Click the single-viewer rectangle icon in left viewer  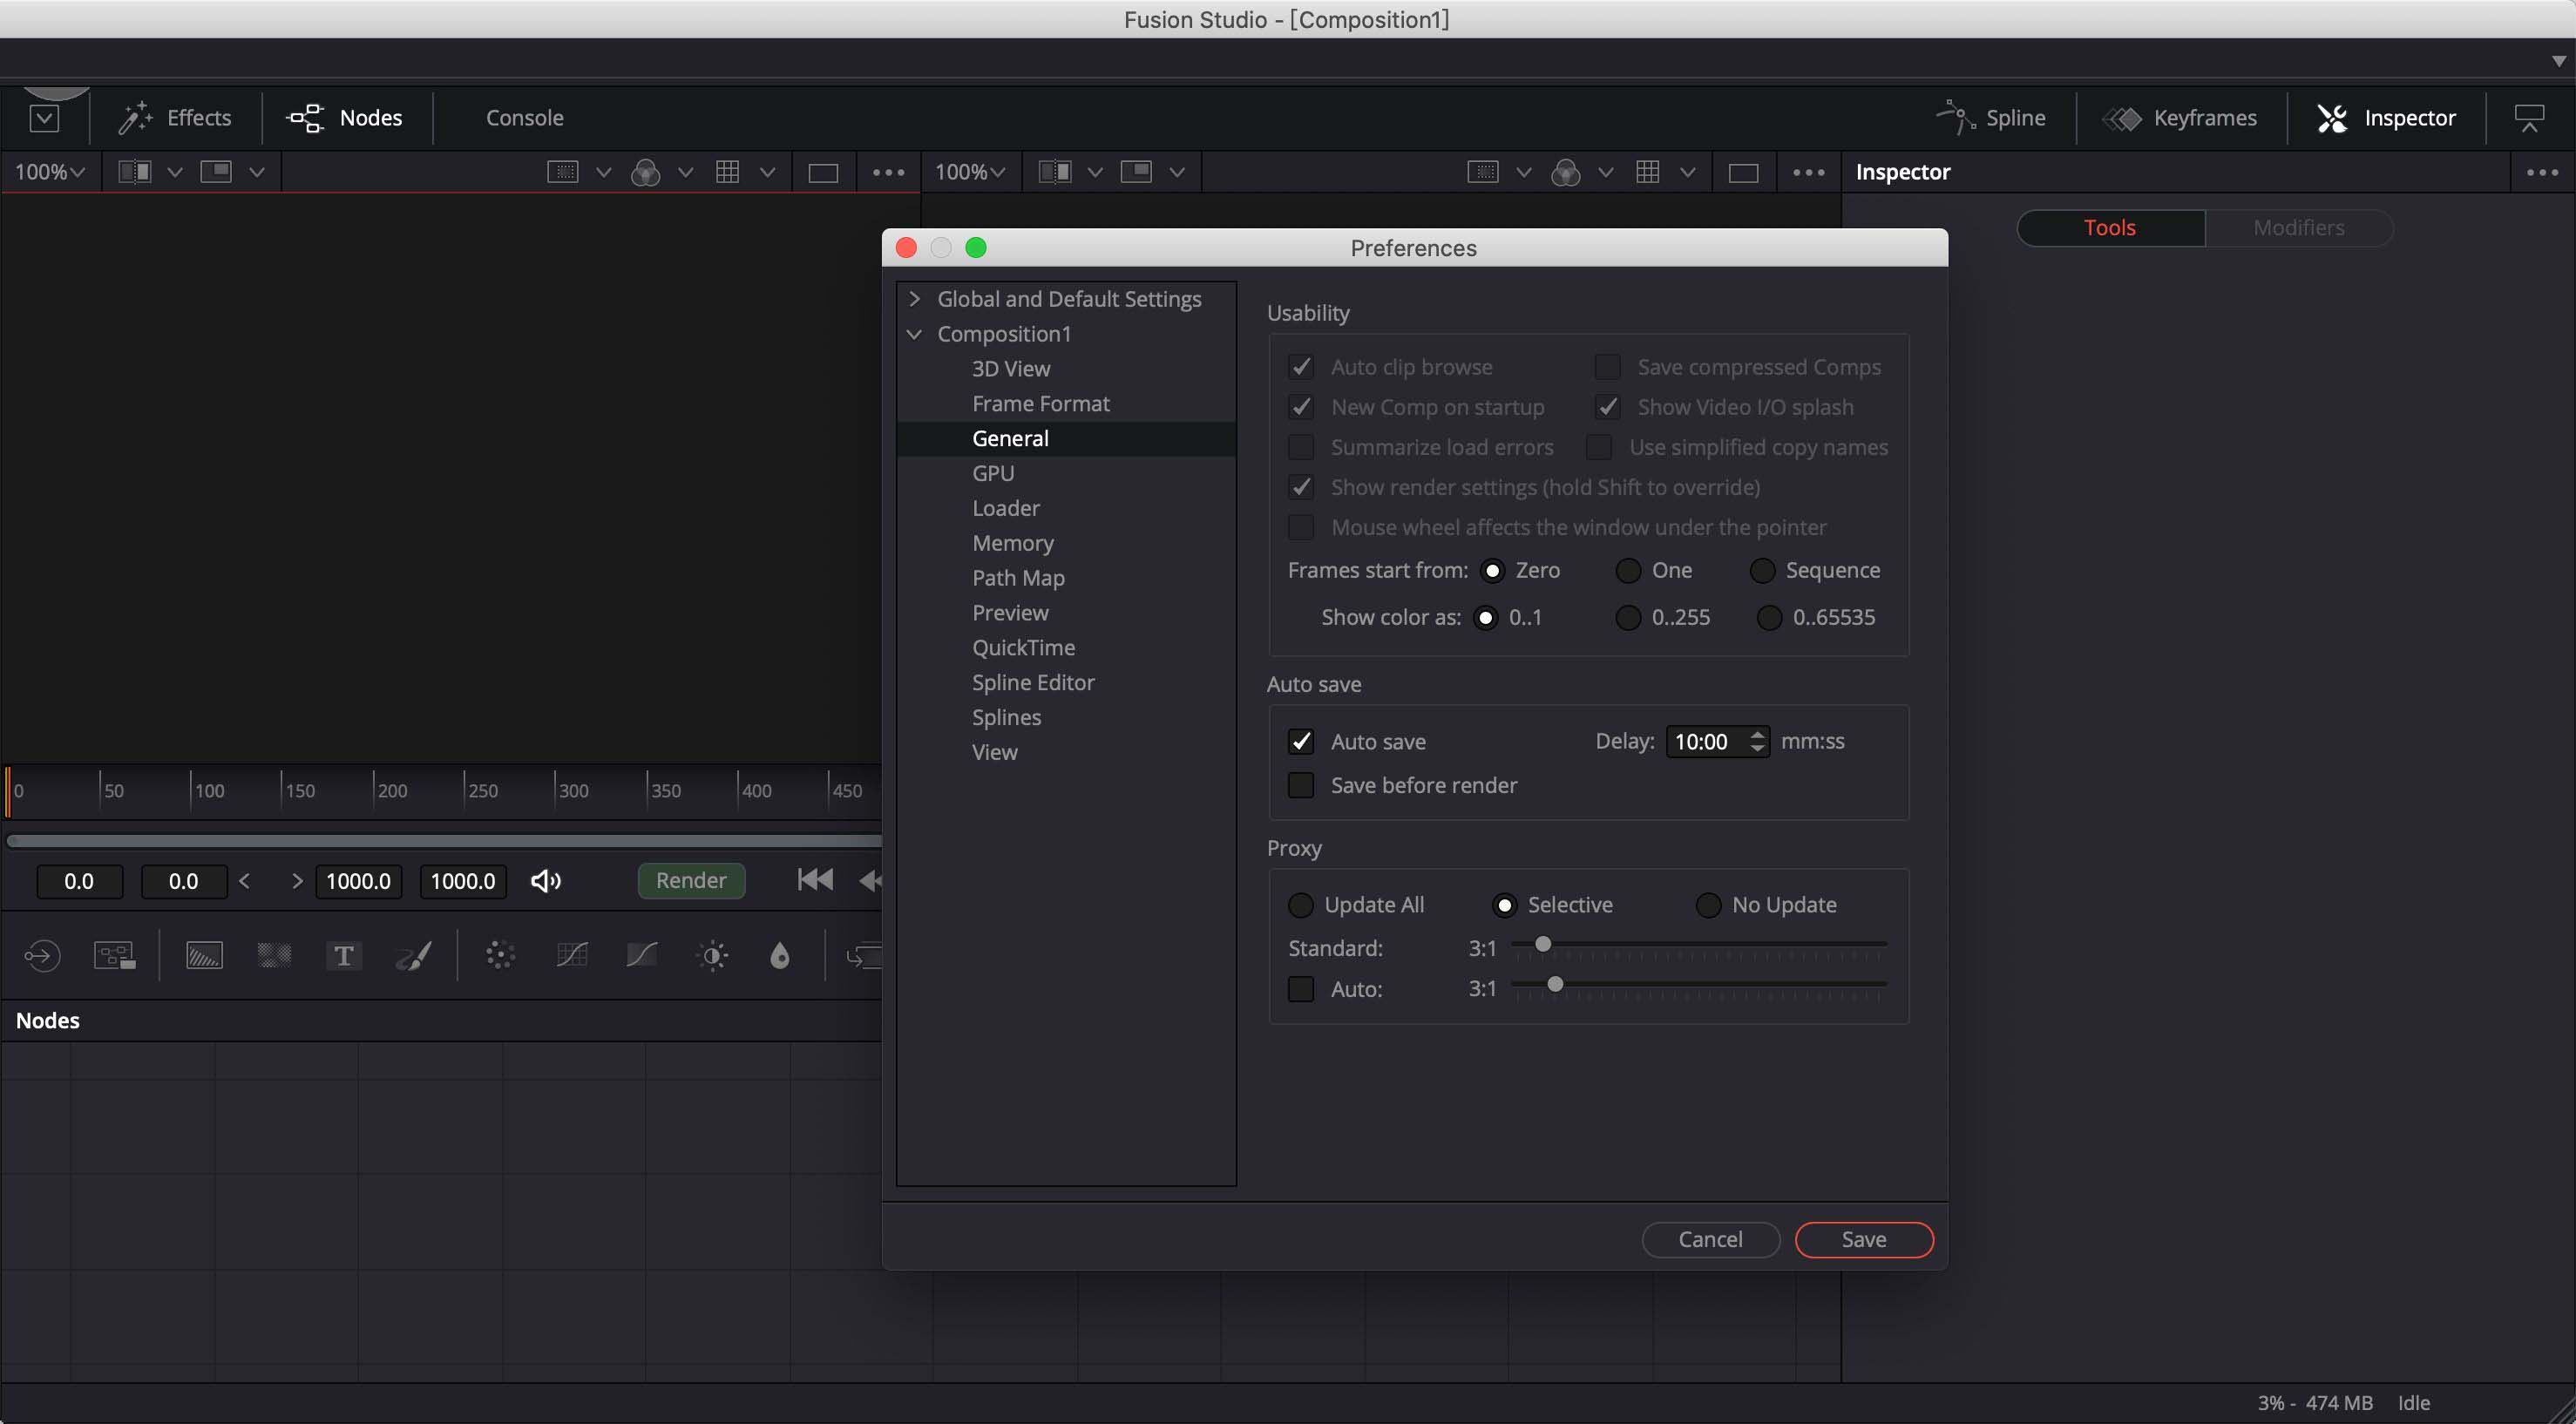tap(823, 173)
